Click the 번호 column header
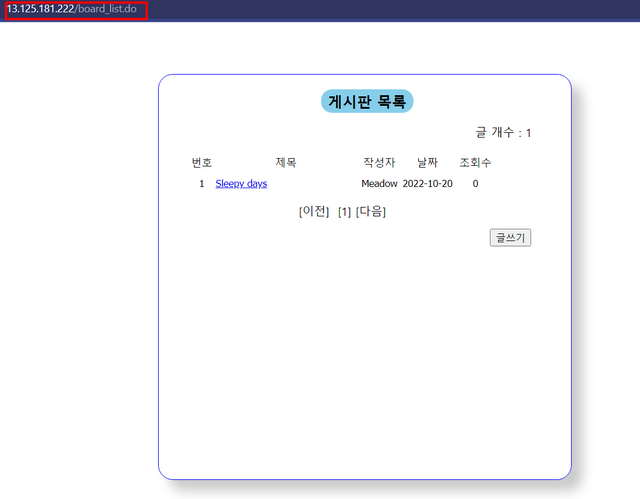 click(x=202, y=162)
